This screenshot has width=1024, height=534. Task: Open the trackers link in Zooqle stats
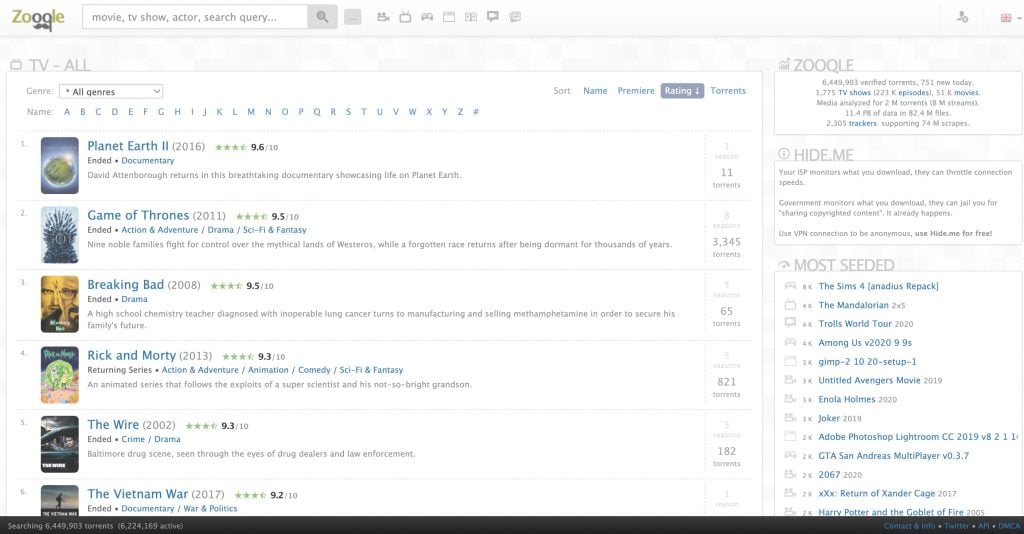click(862, 123)
